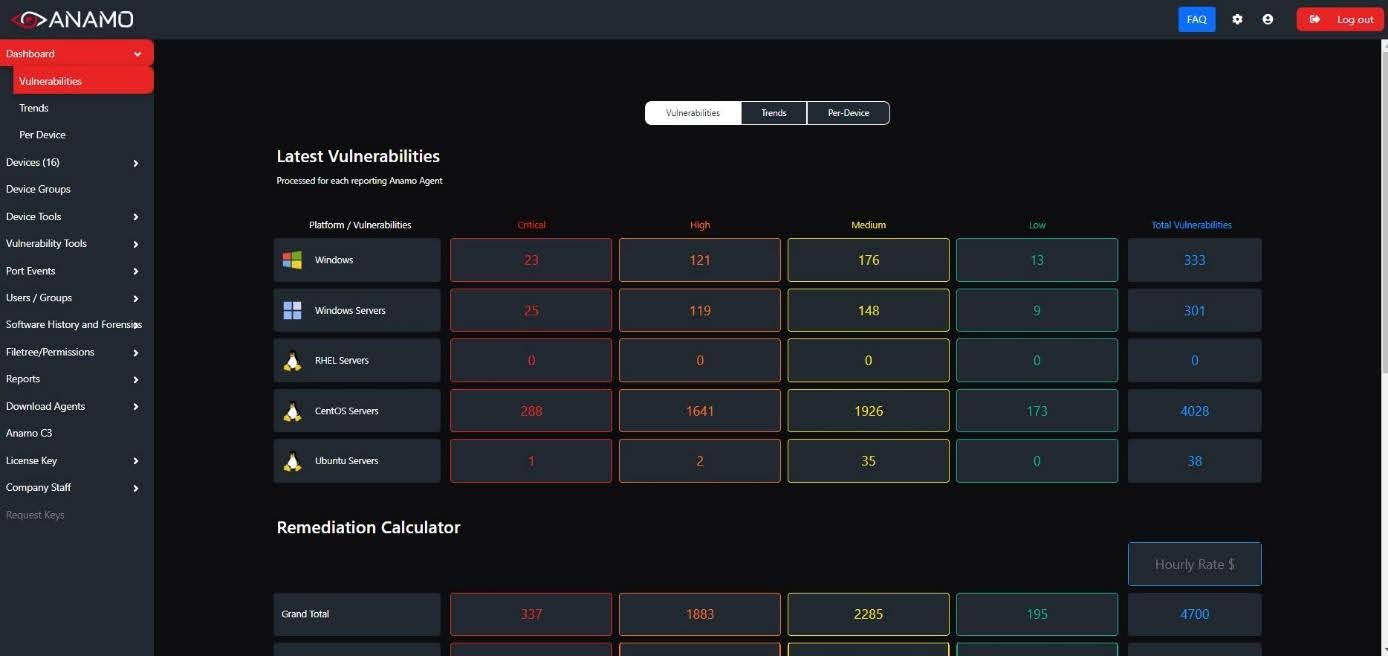Expand the Reports sidebar menu
Image resolution: width=1388 pixels, height=656 pixels.
tap(136, 380)
